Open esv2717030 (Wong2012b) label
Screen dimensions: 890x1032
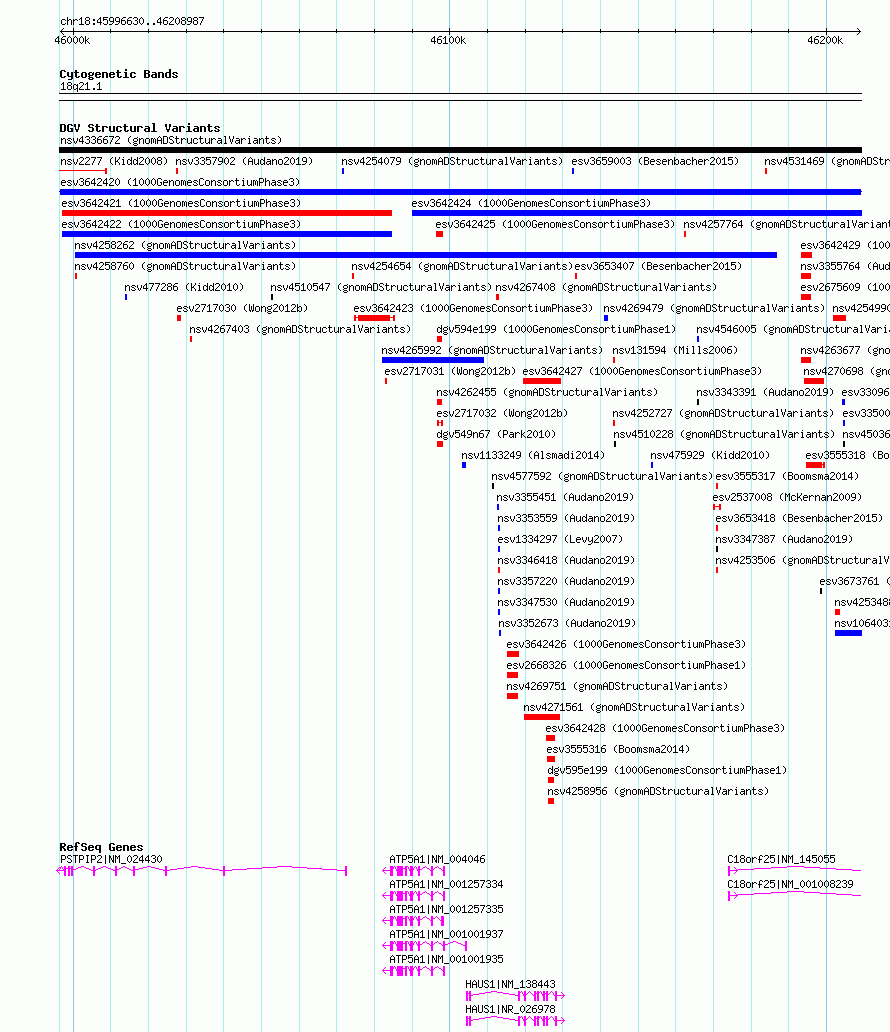tap(242, 308)
